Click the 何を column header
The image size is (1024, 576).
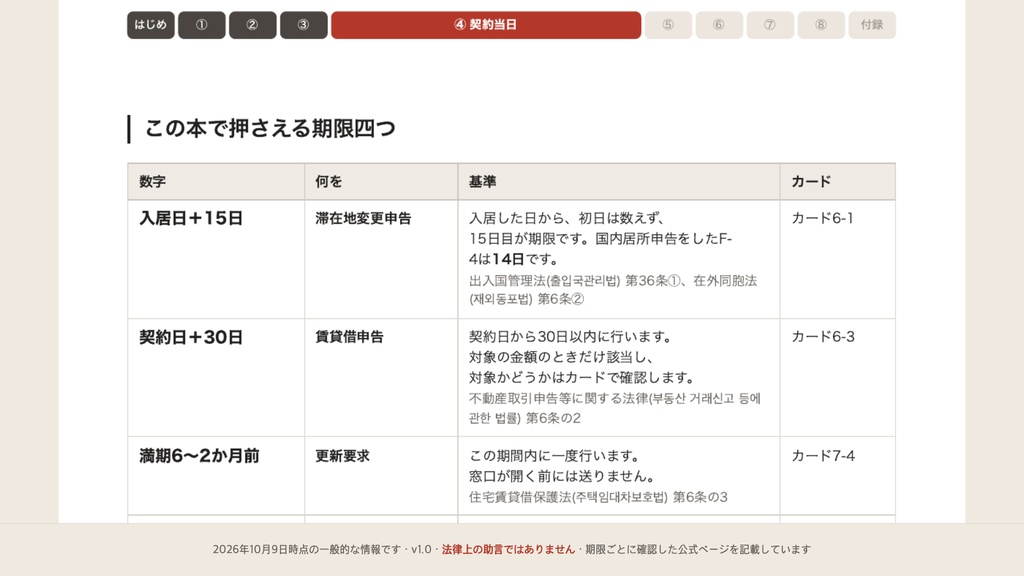(381, 182)
